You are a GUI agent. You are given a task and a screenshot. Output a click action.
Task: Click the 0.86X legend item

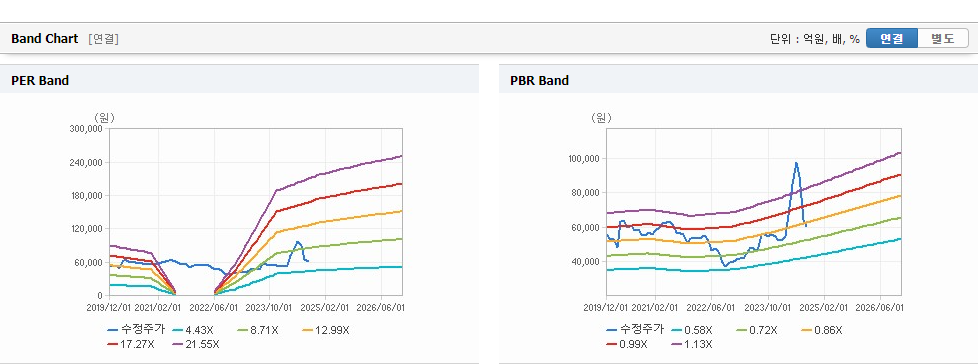click(x=823, y=330)
